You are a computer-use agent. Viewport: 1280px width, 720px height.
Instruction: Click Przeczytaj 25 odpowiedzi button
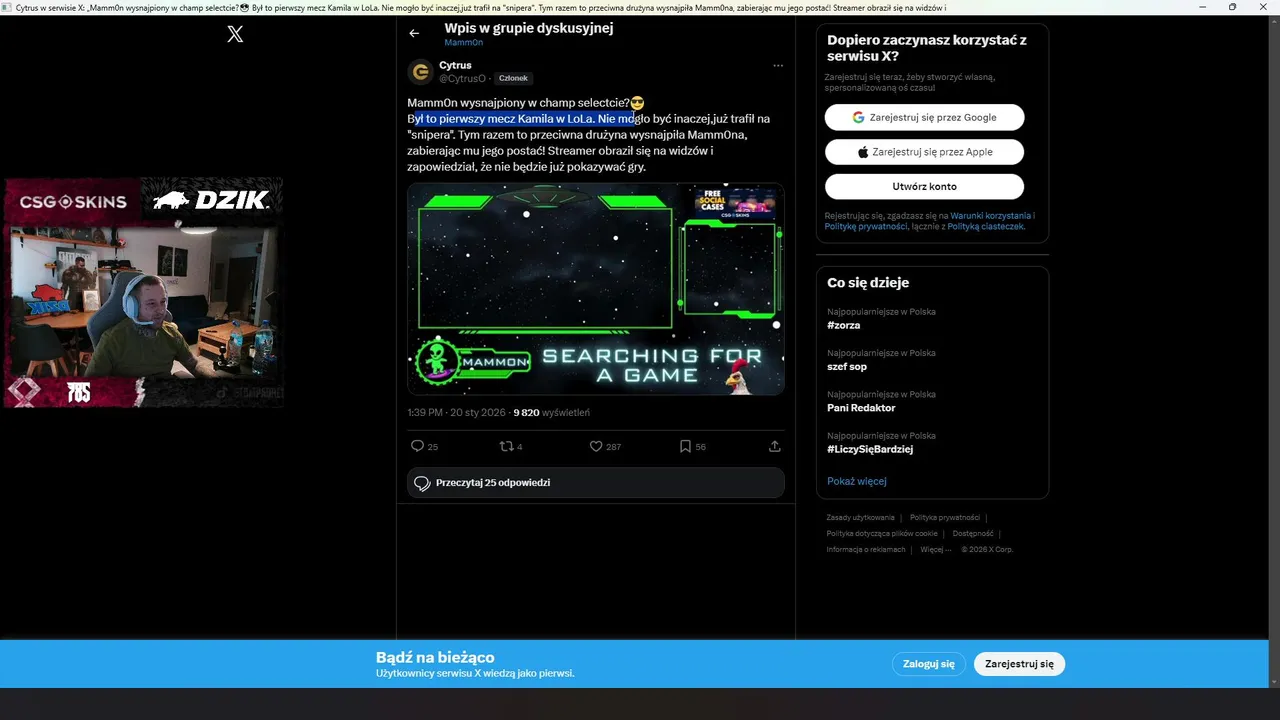(x=596, y=483)
